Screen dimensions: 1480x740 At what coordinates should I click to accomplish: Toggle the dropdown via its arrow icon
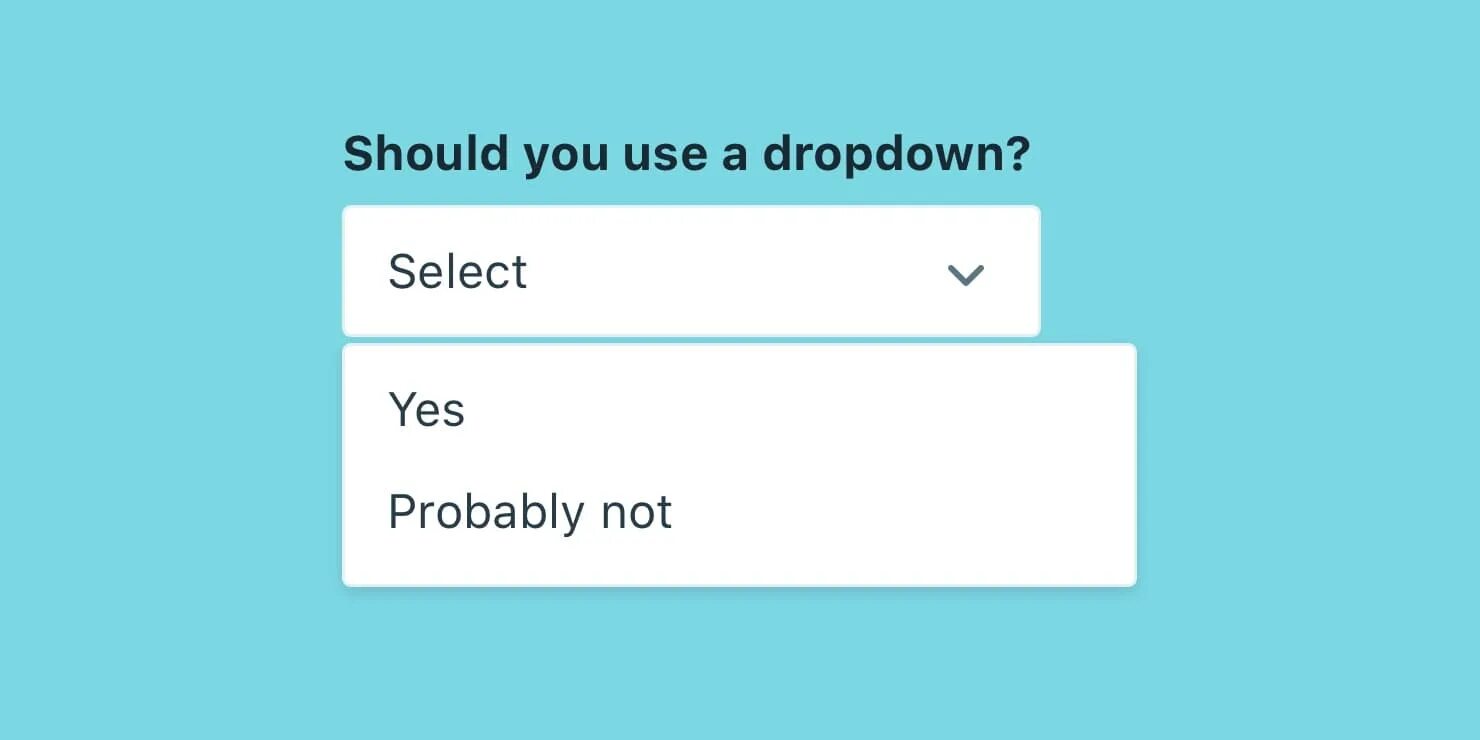point(966,274)
